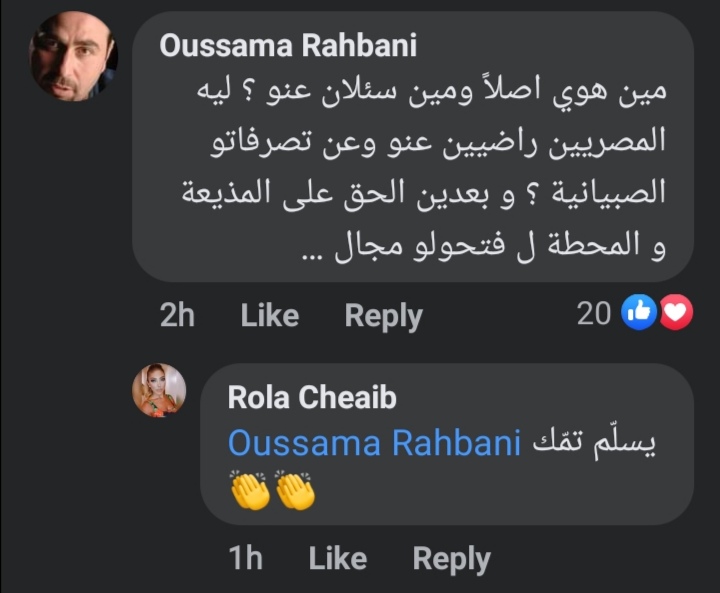Like Rola Cheaib's reply

tap(338, 559)
